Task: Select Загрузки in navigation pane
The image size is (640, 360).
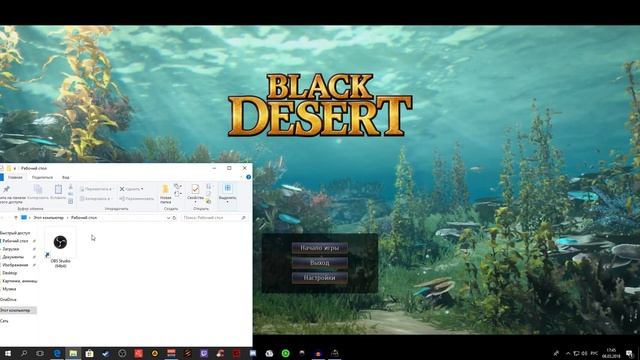Action: pos(11,249)
